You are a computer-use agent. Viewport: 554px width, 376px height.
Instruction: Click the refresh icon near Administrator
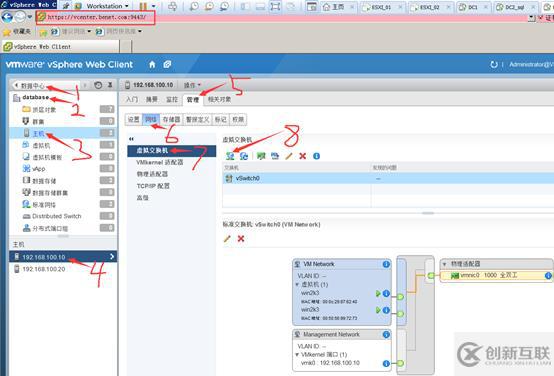[x=494, y=64]
